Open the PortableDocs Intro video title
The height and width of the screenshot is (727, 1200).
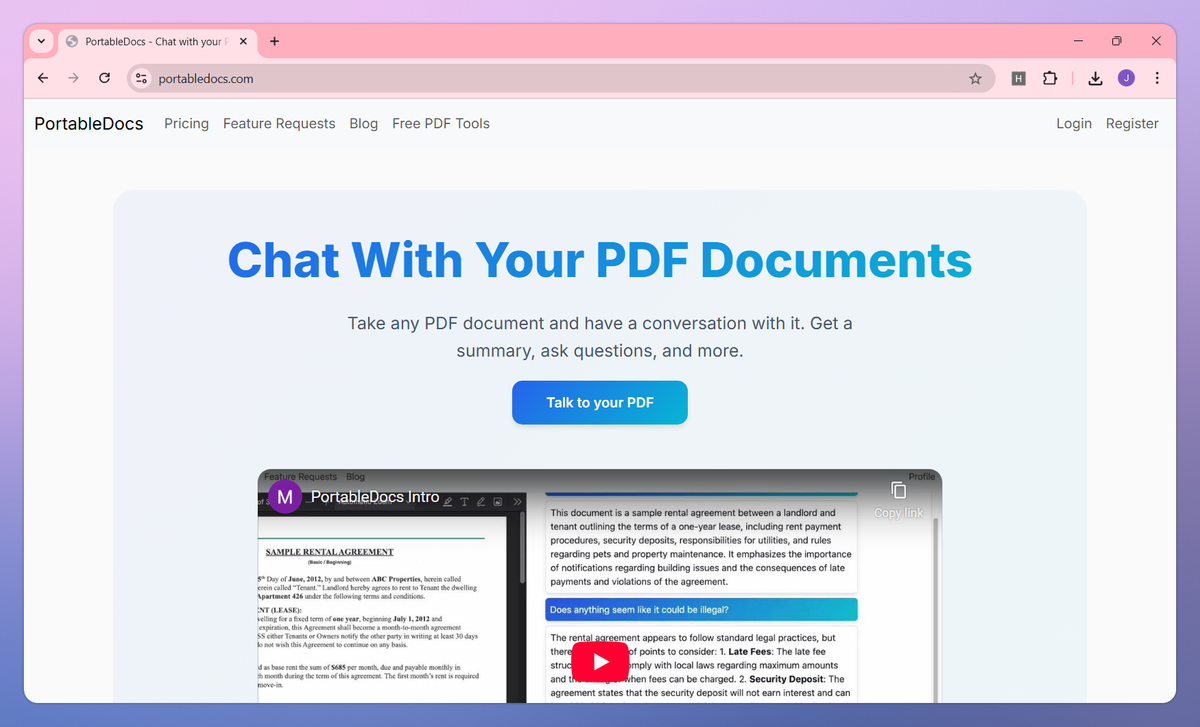click(x=375, y=497)
